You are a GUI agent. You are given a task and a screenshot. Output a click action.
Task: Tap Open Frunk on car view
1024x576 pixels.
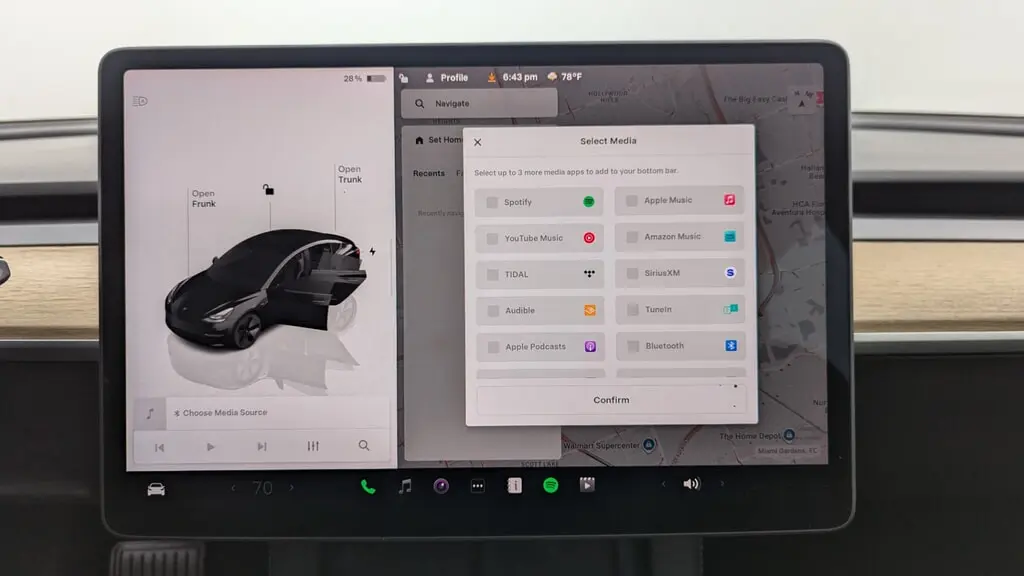click(204, 199)
